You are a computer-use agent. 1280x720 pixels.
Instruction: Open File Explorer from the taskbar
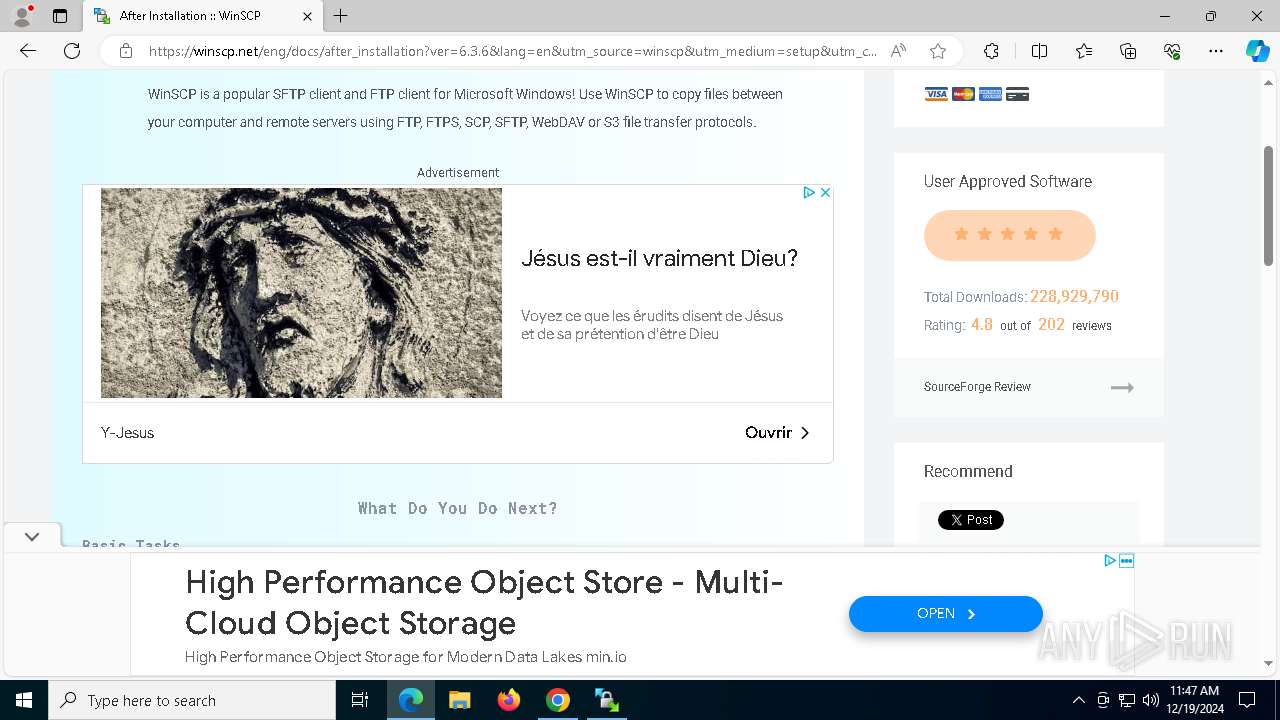tap(459, 700)
